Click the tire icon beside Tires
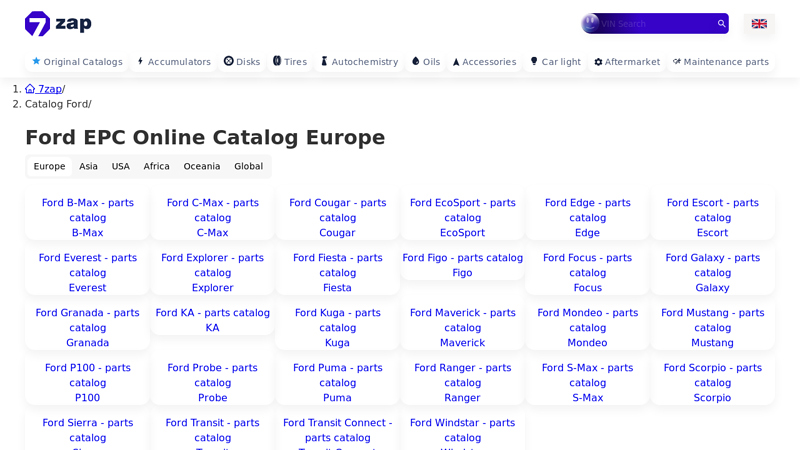This screenshot has width=800, height=450. pyautogui.click(x=277, y=61)
